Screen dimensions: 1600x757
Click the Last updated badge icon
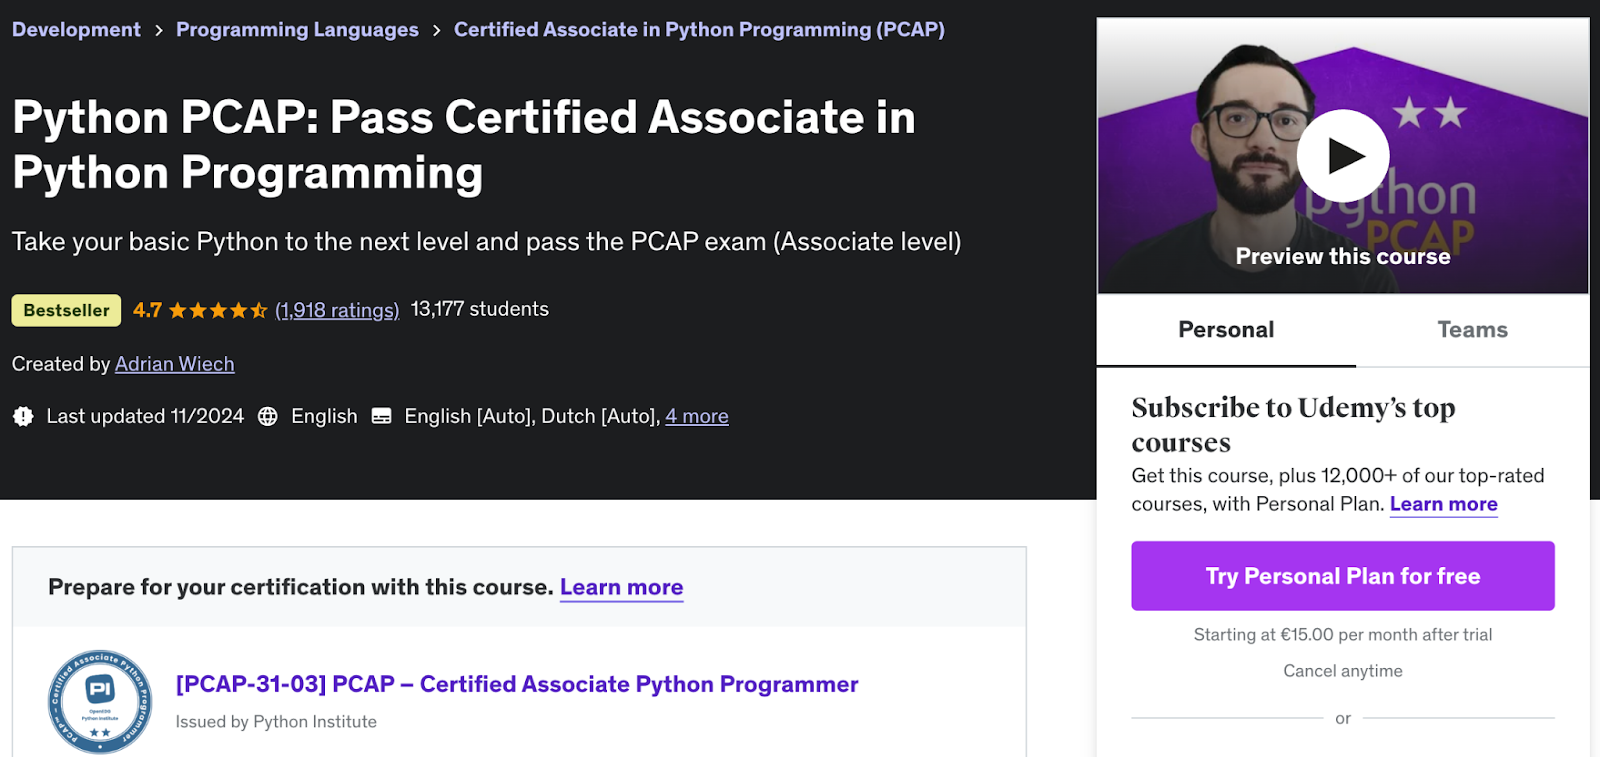[23, 416]
